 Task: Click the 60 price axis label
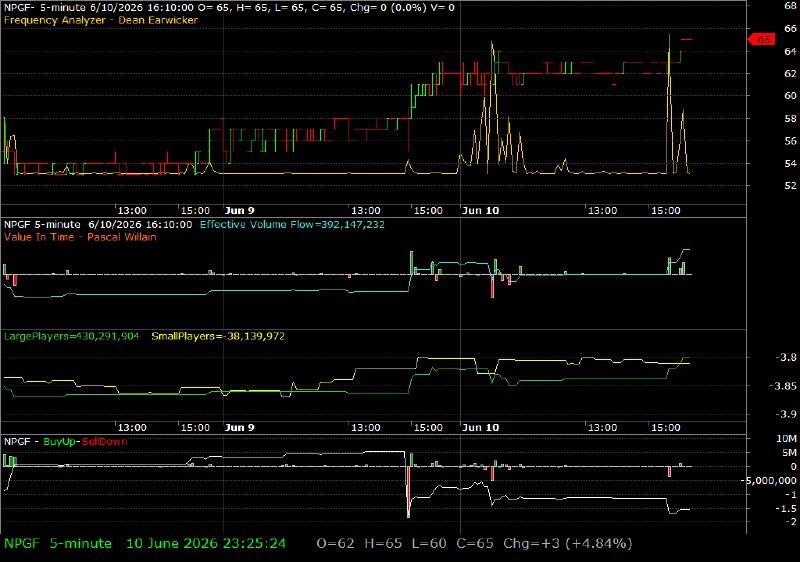click(x=790, y=96)
